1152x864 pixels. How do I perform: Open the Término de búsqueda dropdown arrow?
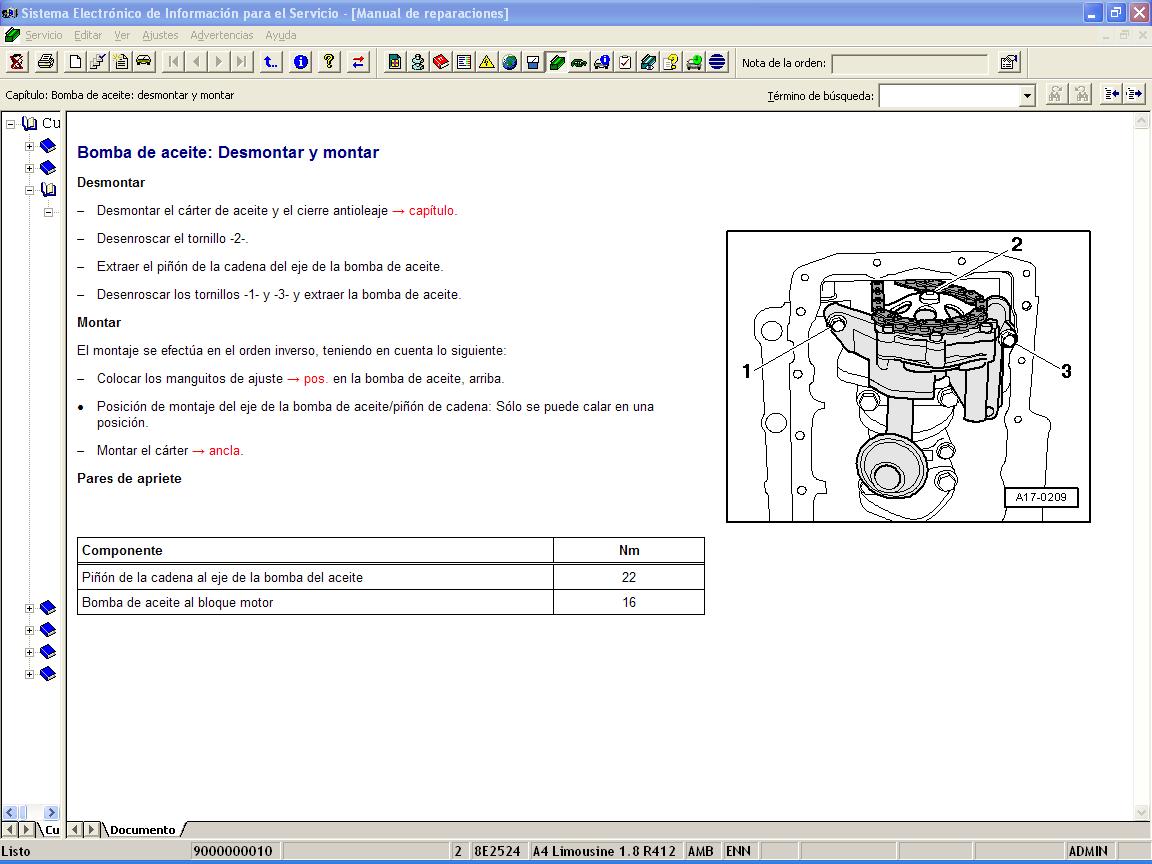tap(1027, 96)
